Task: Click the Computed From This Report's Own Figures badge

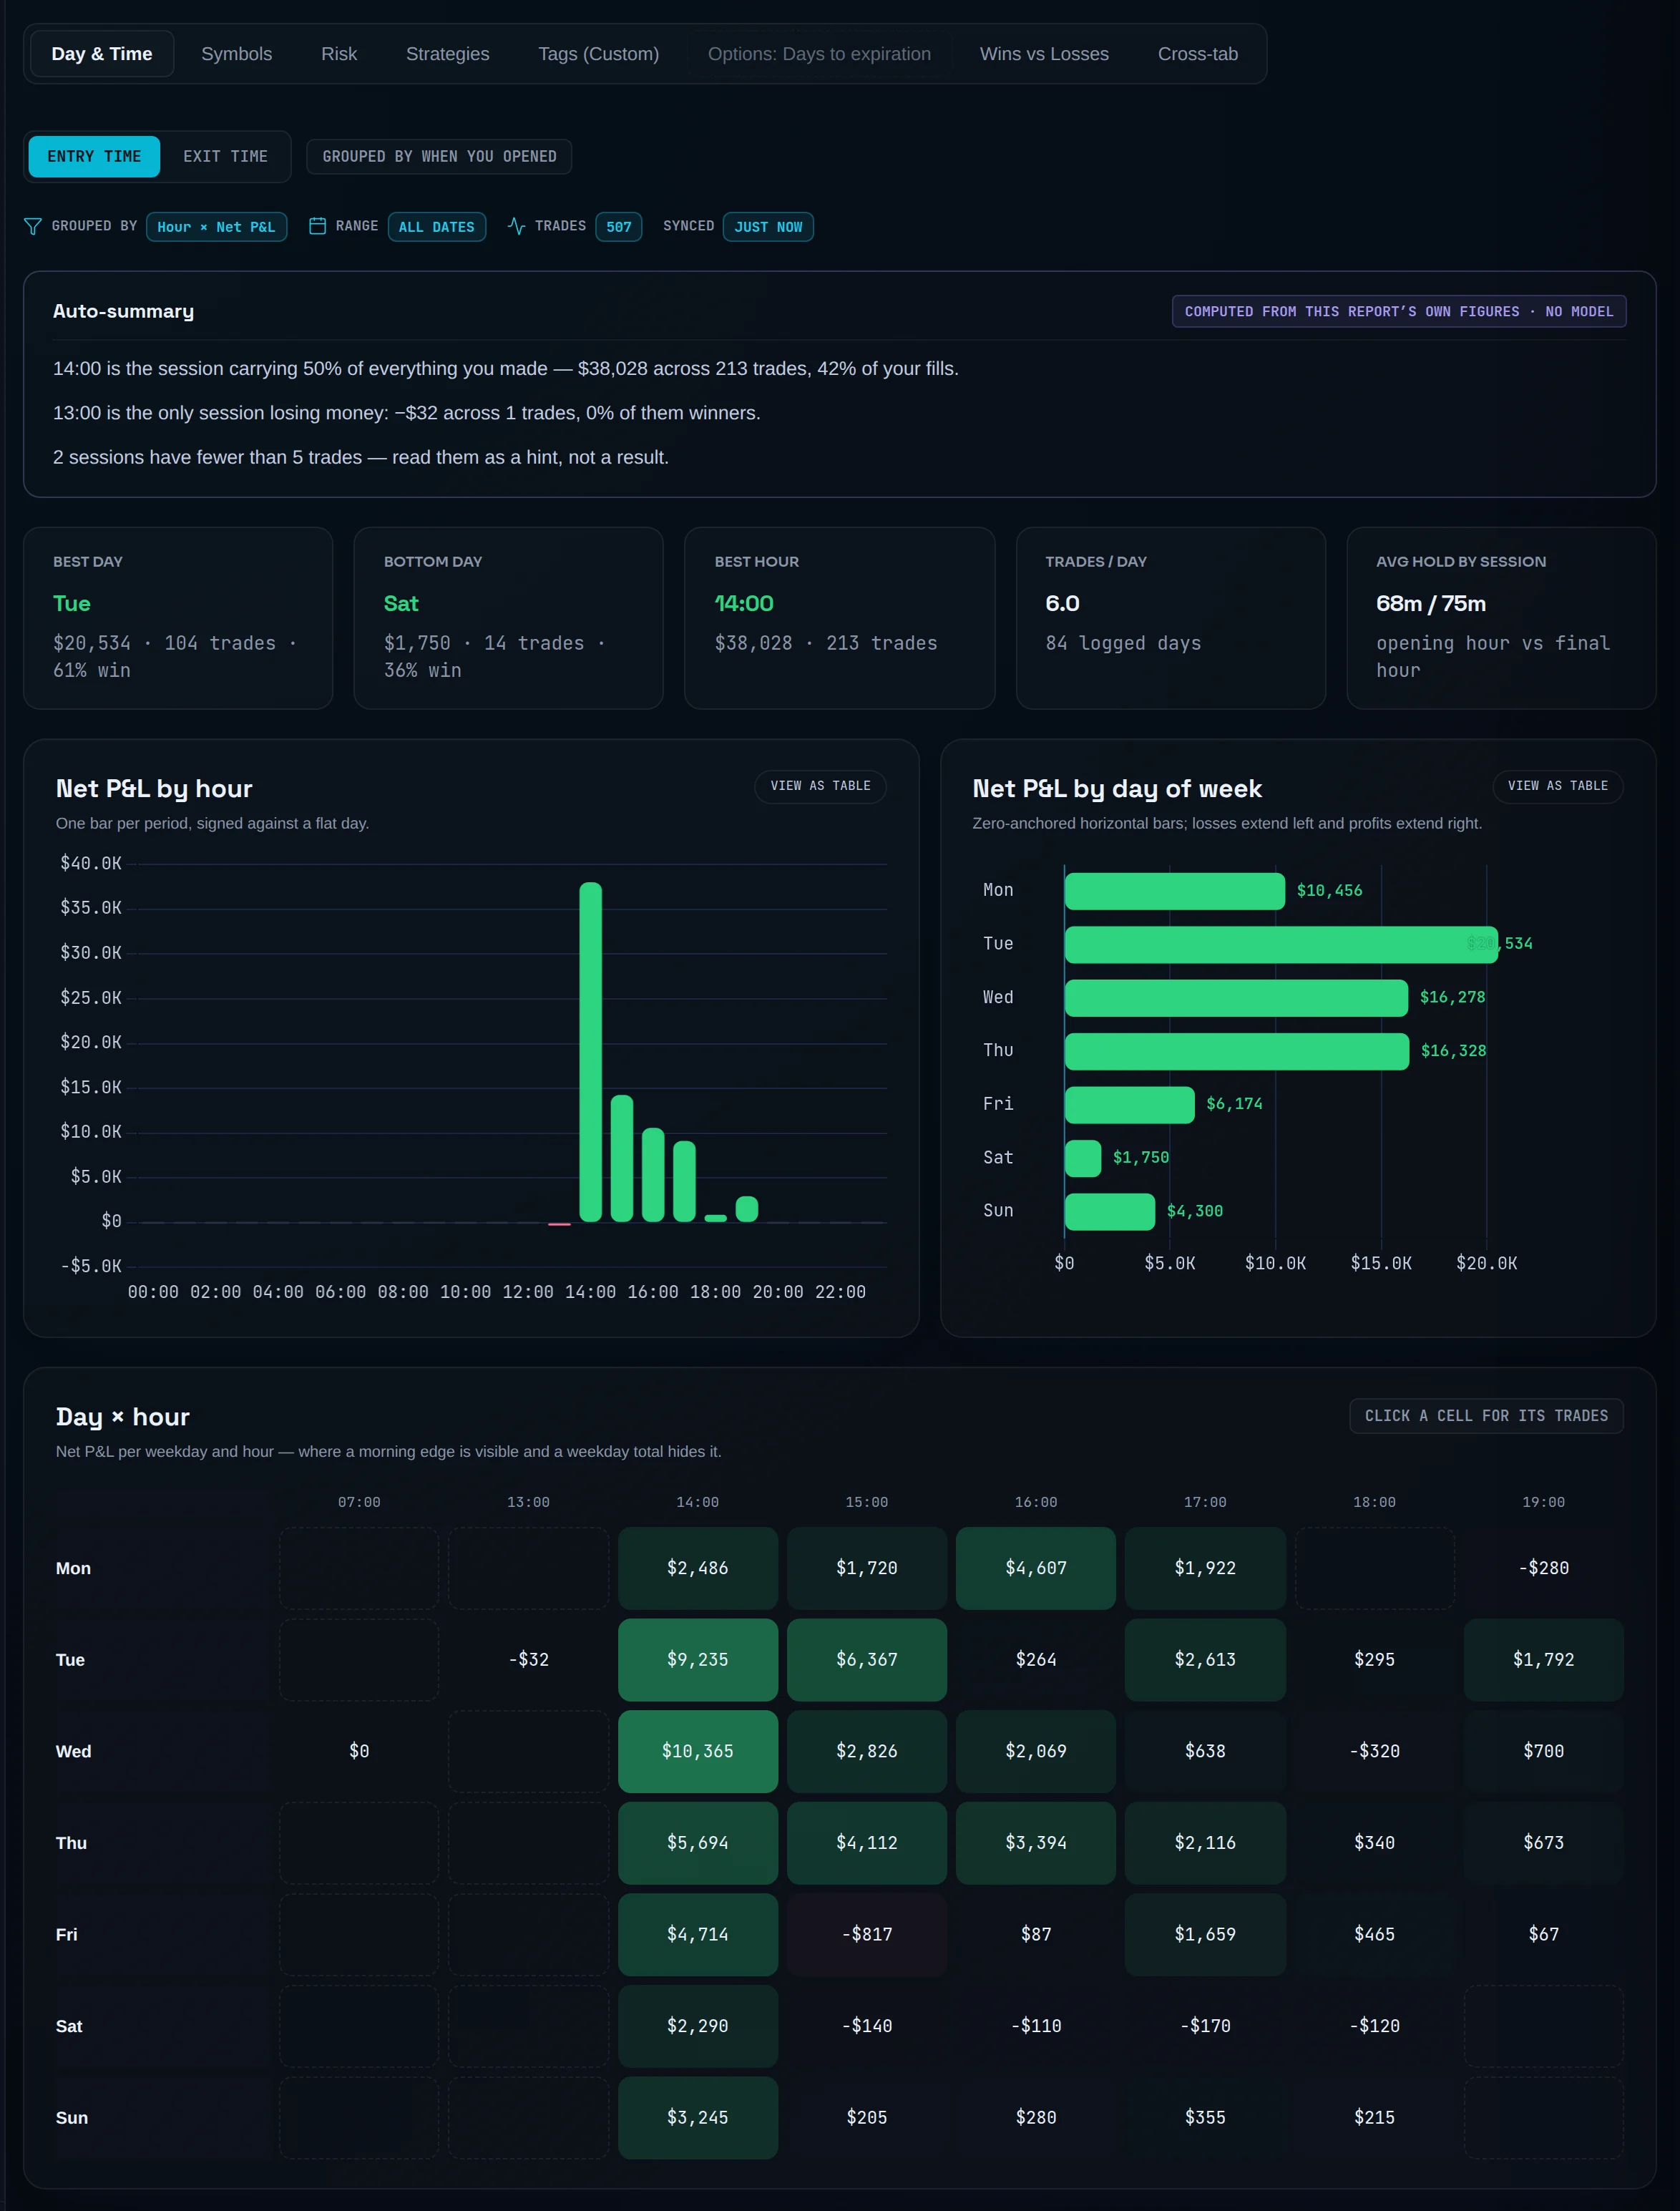Action: point(1399,312)
